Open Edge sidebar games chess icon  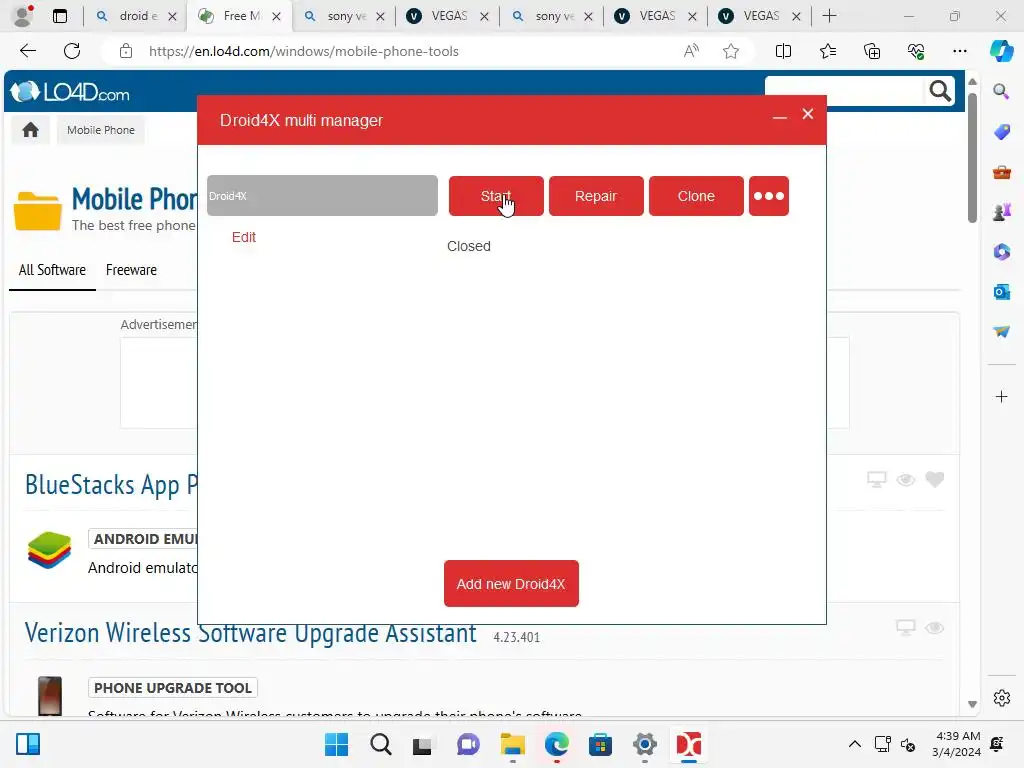pos(1001,212)
